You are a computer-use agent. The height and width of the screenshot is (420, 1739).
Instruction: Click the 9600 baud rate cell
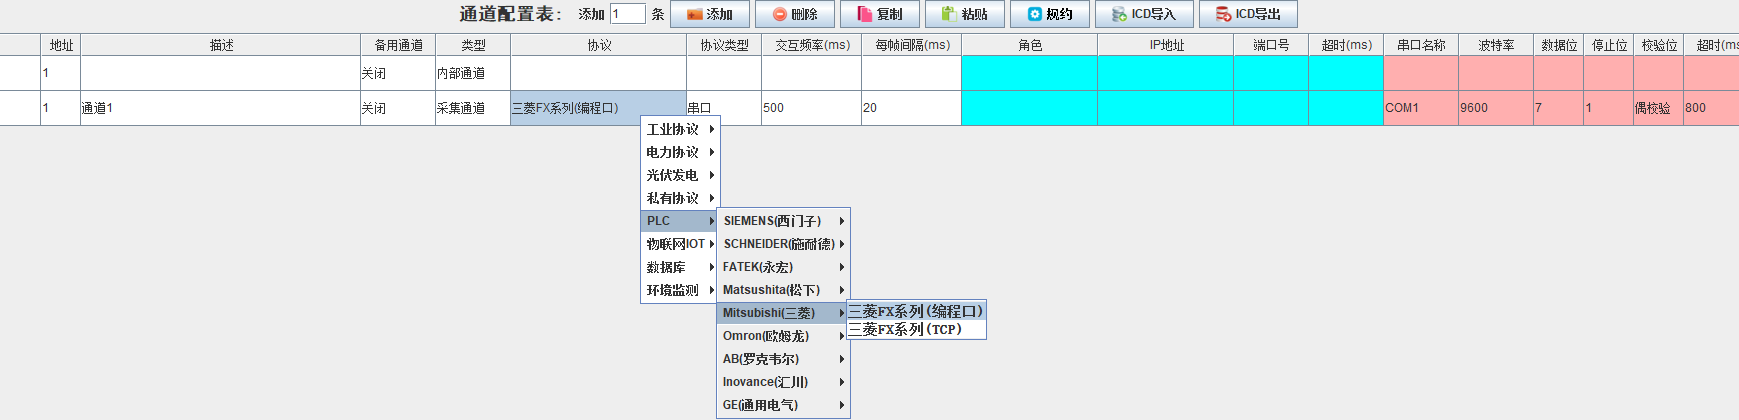[x=1495, y=108]
